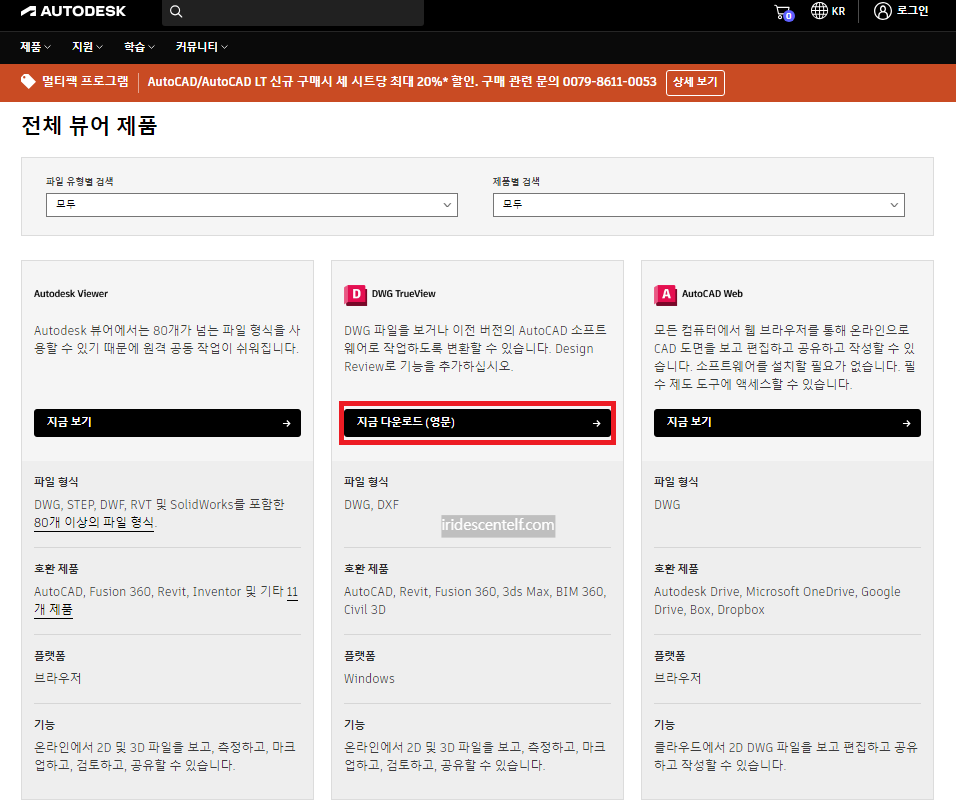Click the 로그인 user icon
956x811 pixels.
tap(882, 11)
